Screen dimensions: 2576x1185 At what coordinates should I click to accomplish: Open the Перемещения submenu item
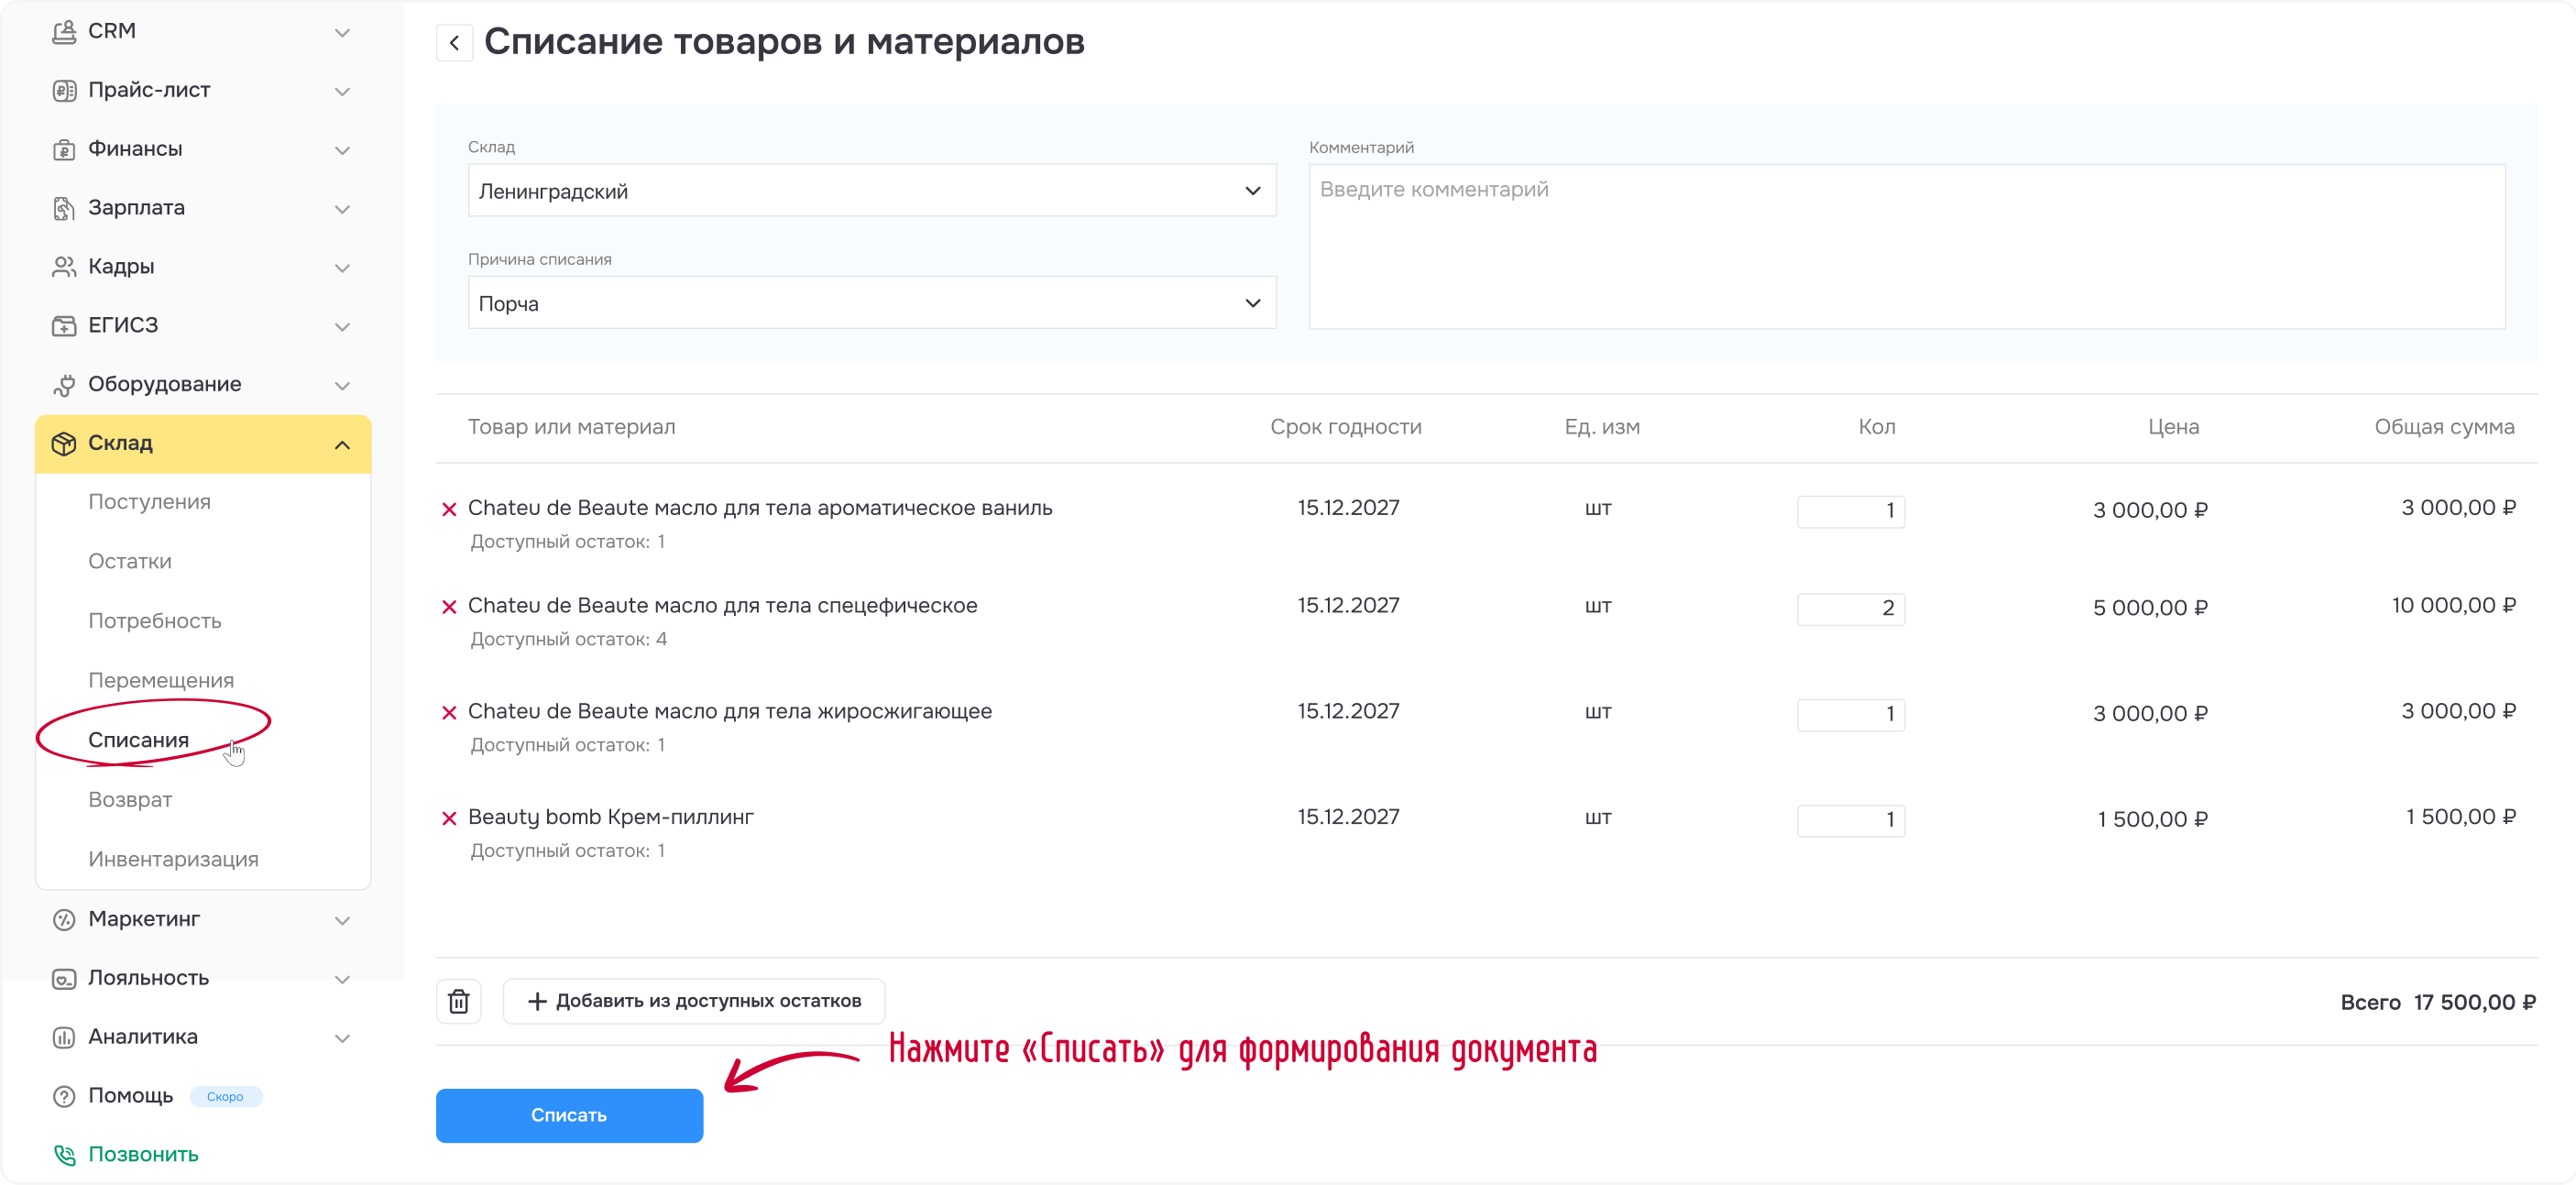161,681
